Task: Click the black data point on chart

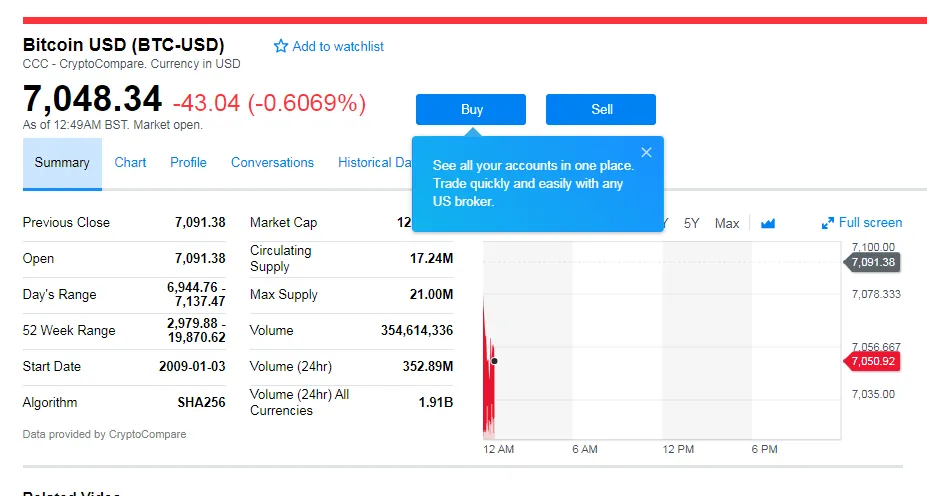Action: pyautogui.click(x=494, y=361)
